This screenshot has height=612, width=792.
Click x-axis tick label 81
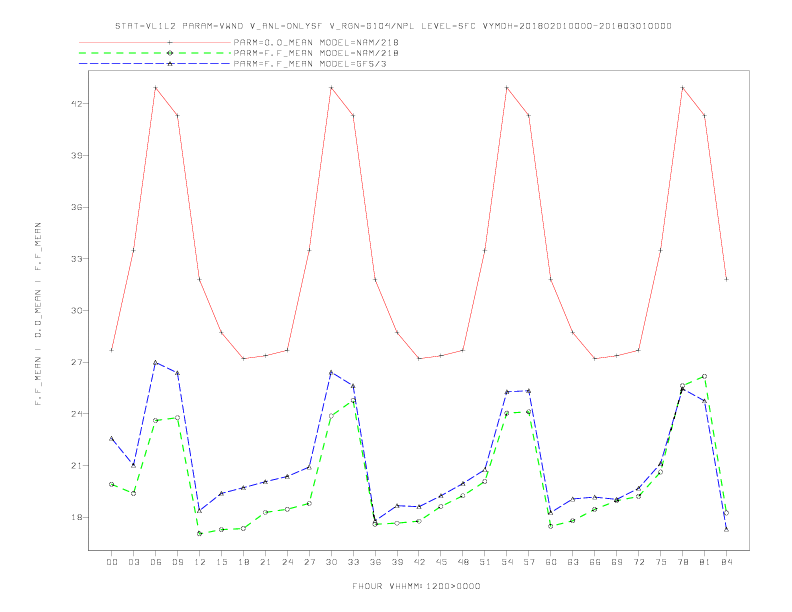[704, 562]
